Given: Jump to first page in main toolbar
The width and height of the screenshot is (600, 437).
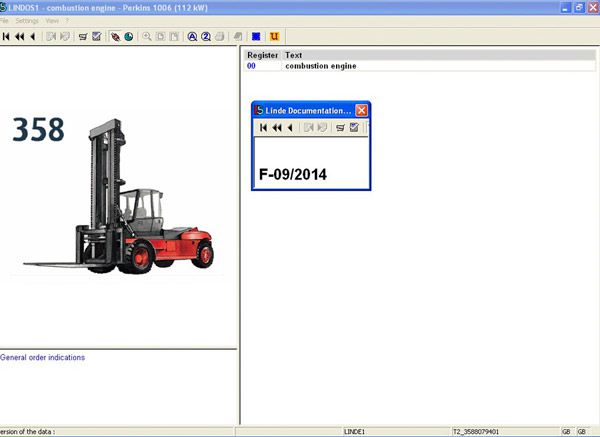Looking at the screenshot, I should click(6, 36).
